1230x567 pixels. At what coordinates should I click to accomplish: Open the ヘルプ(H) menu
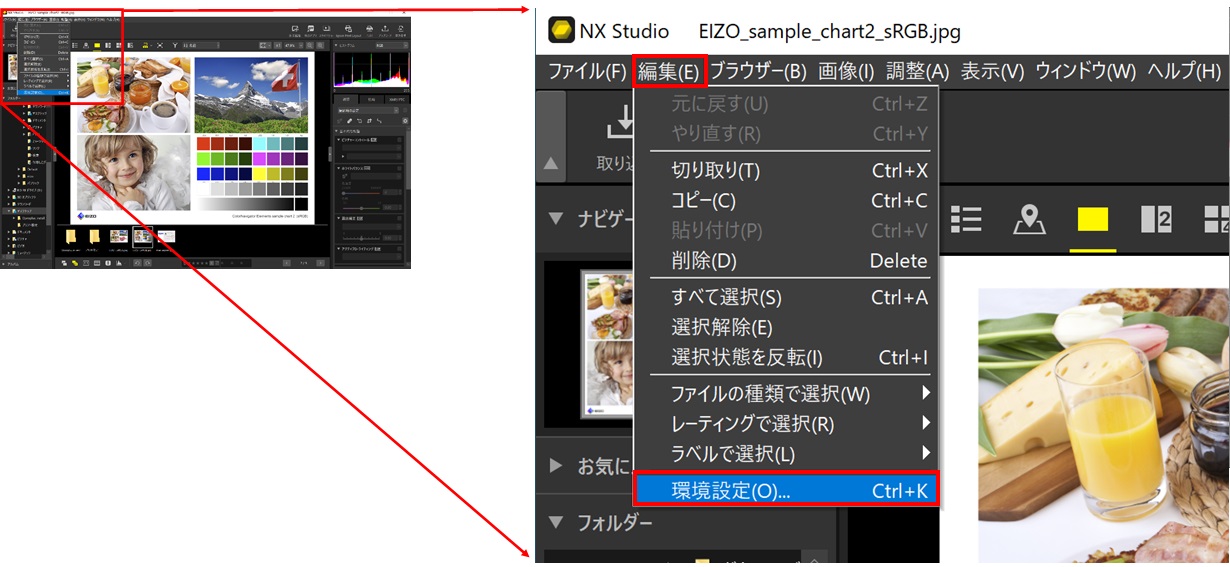point(1184,71)
